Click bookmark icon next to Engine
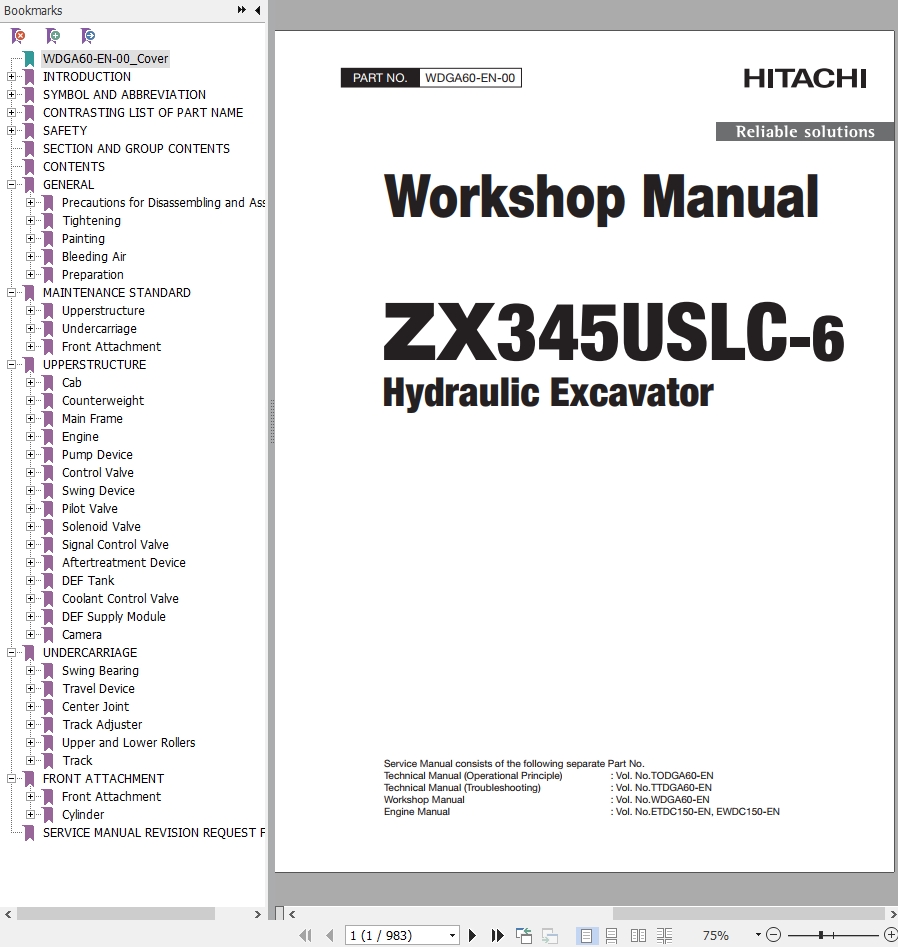The height and width of the screenshot is (947, 898). coord(48,437)
